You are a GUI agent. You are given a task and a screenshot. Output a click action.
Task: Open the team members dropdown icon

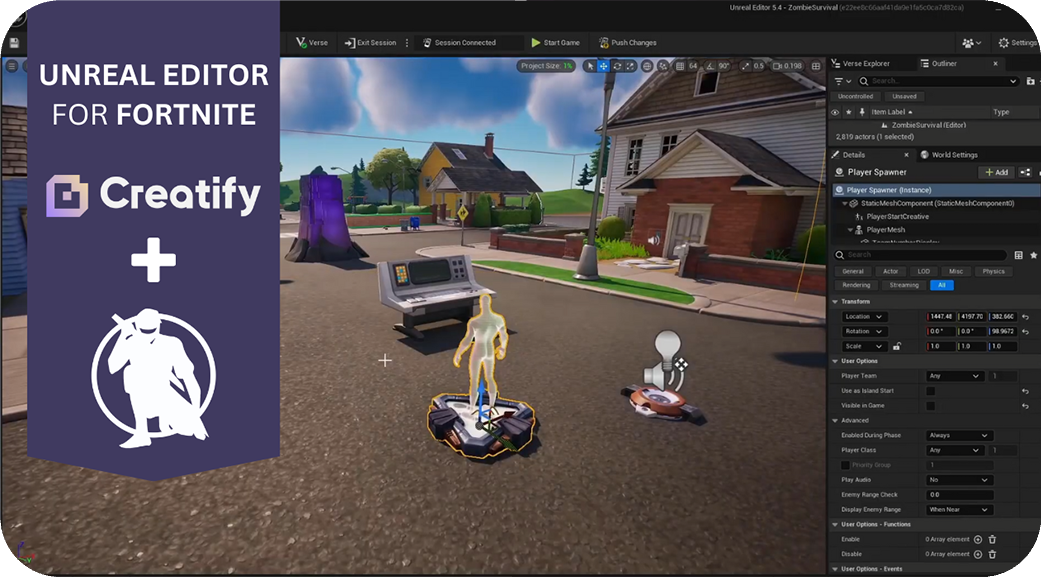971,42
